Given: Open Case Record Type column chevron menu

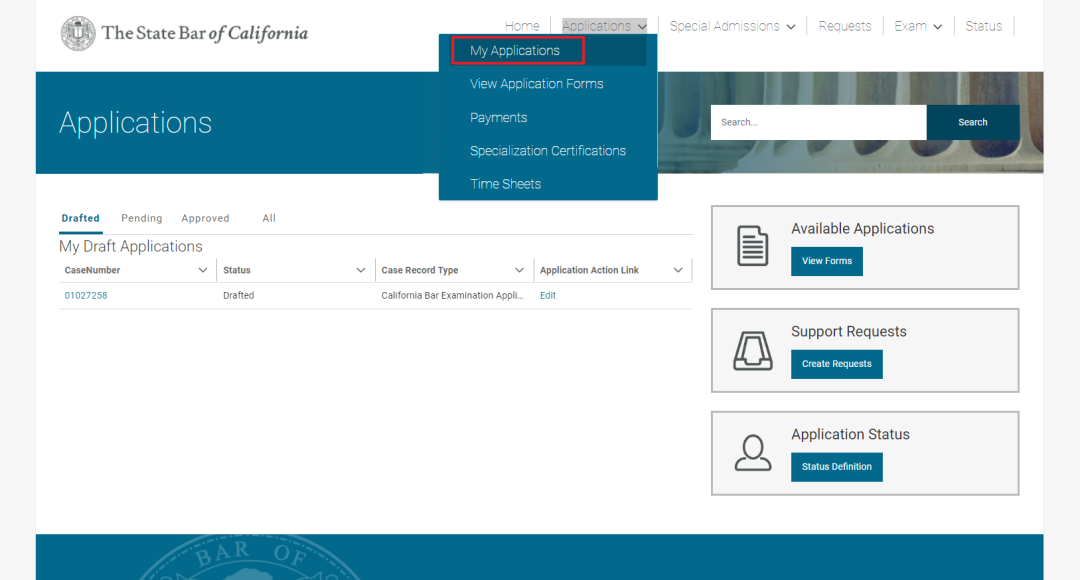Looking at the screenshot, I should pyautogui.click(x=519, y=270).
